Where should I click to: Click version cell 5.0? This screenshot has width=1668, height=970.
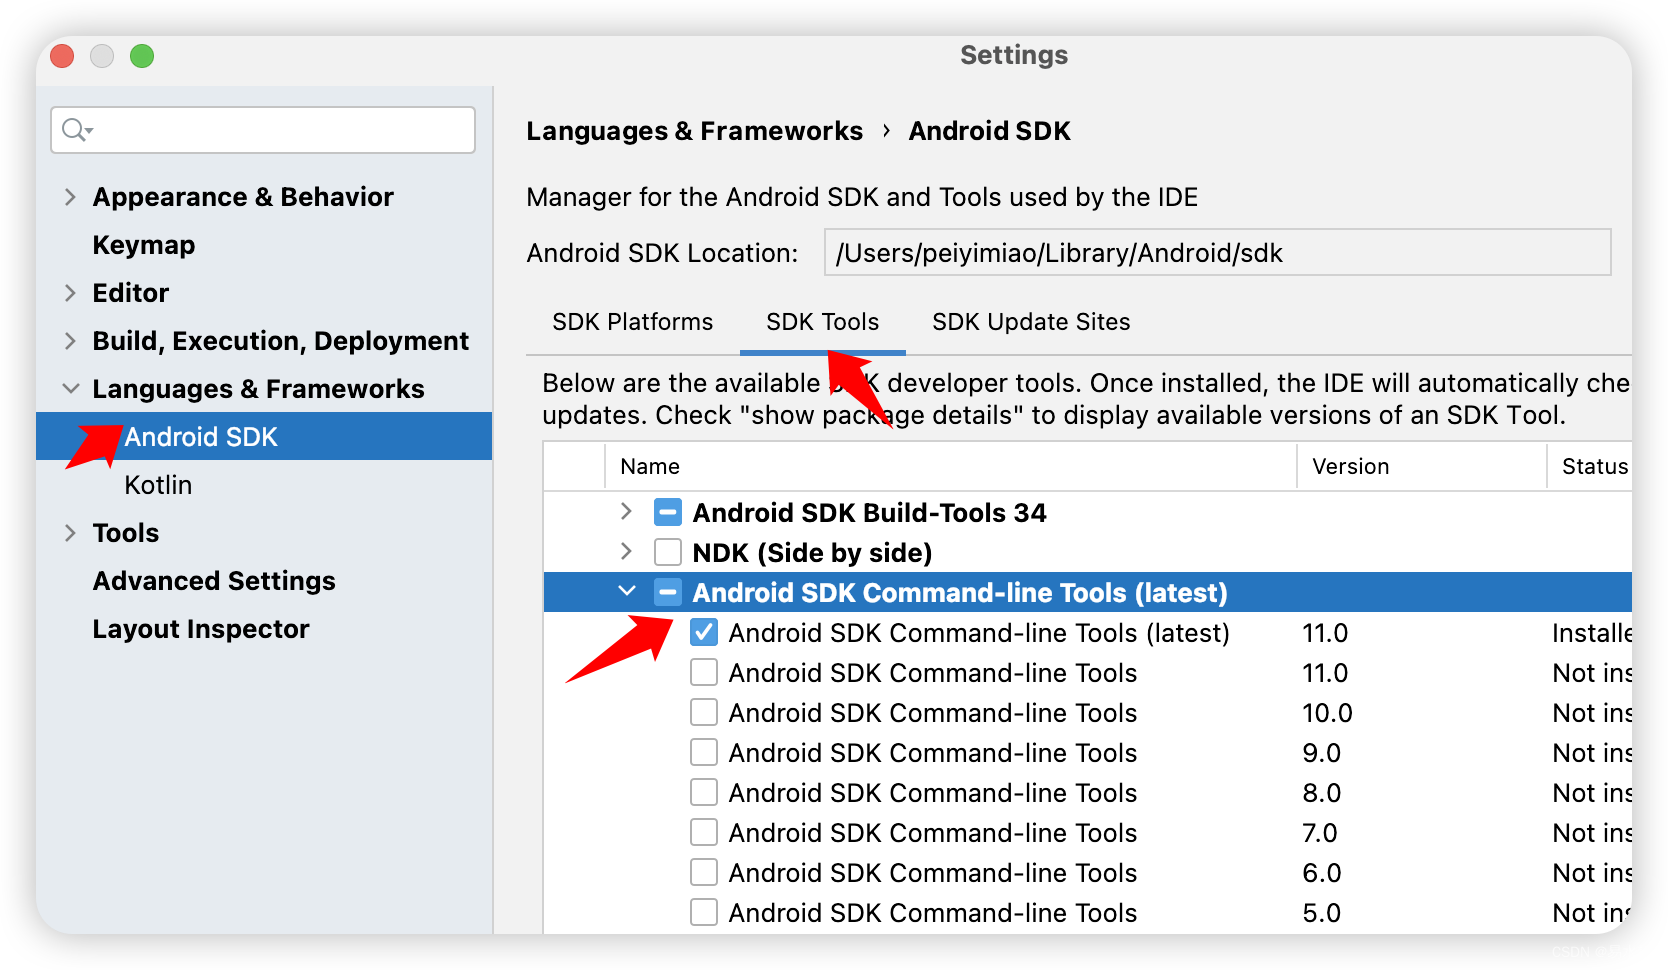click(1321, 913)
